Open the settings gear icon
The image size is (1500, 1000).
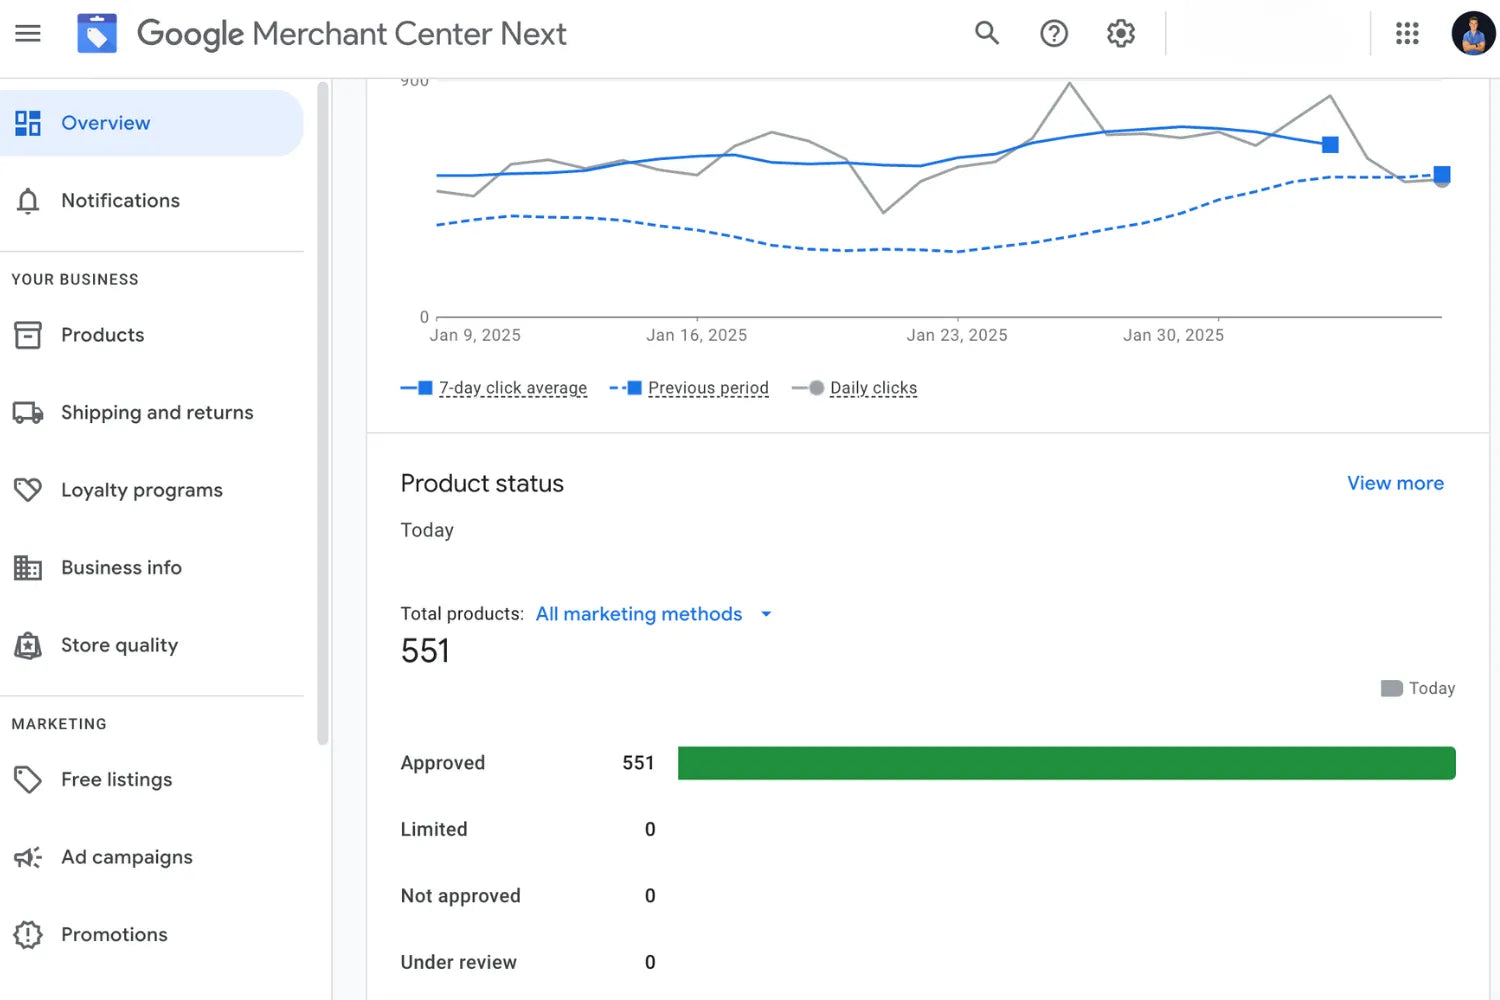(1120, 33)
